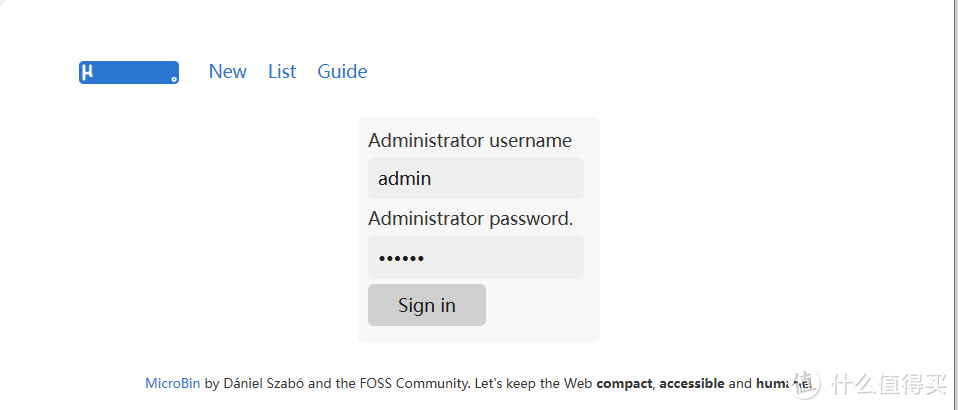Viewport: 958px width, 410px height.
Task: Click the small circle at the logo's right end
Action: coord(174,78)
